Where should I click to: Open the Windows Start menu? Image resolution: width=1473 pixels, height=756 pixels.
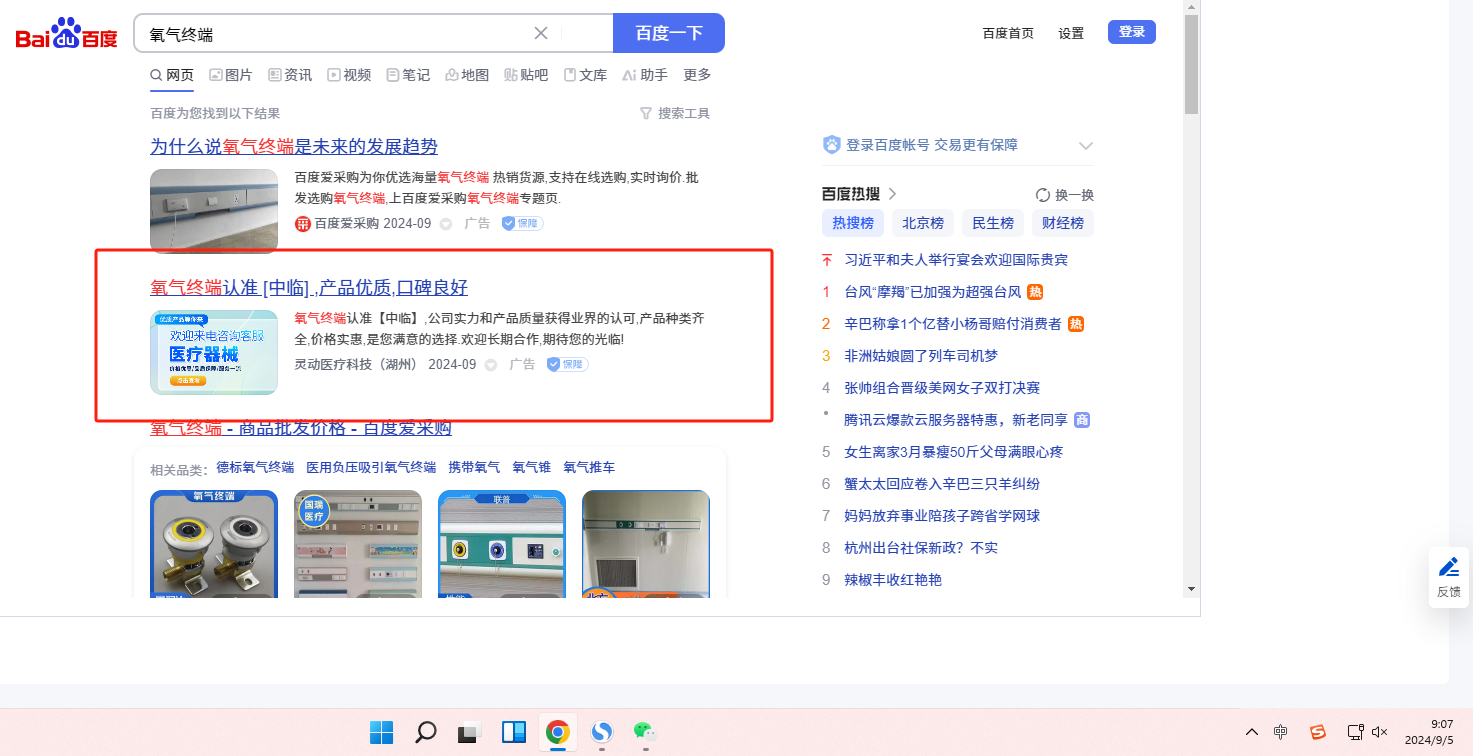pyautogui.click(x=381, y=732)
